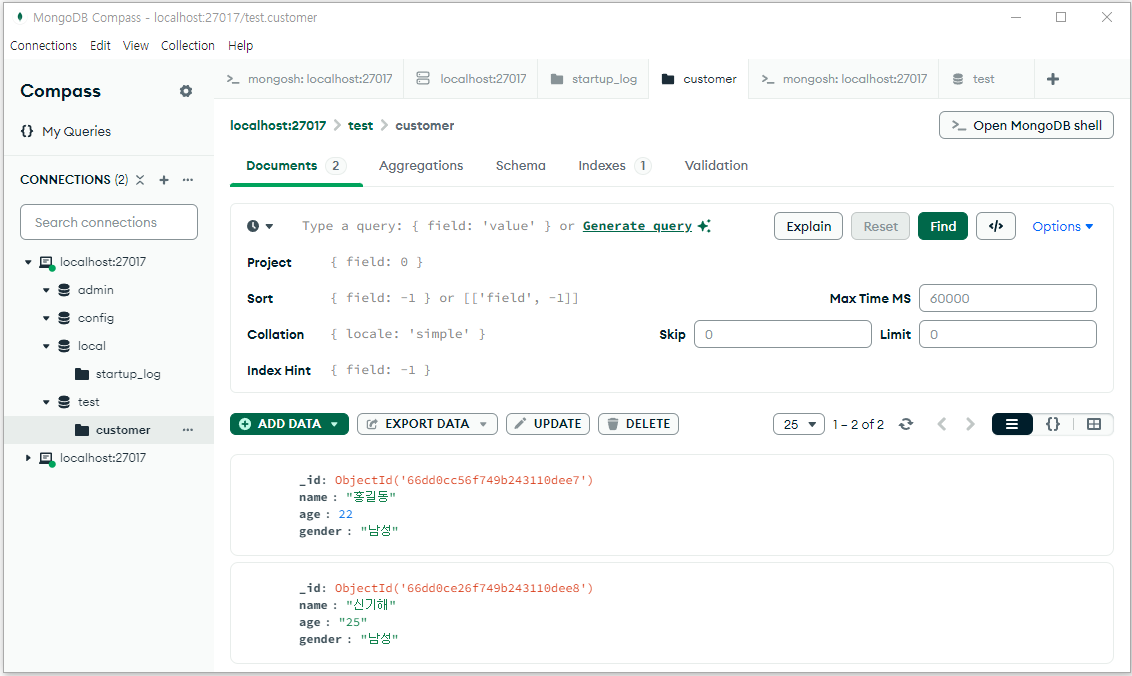Image resolution: width=1132 pixels, height=676 pixels.
Task: Expand the second localhost:27017 connection
Action: tap(28, 458)
